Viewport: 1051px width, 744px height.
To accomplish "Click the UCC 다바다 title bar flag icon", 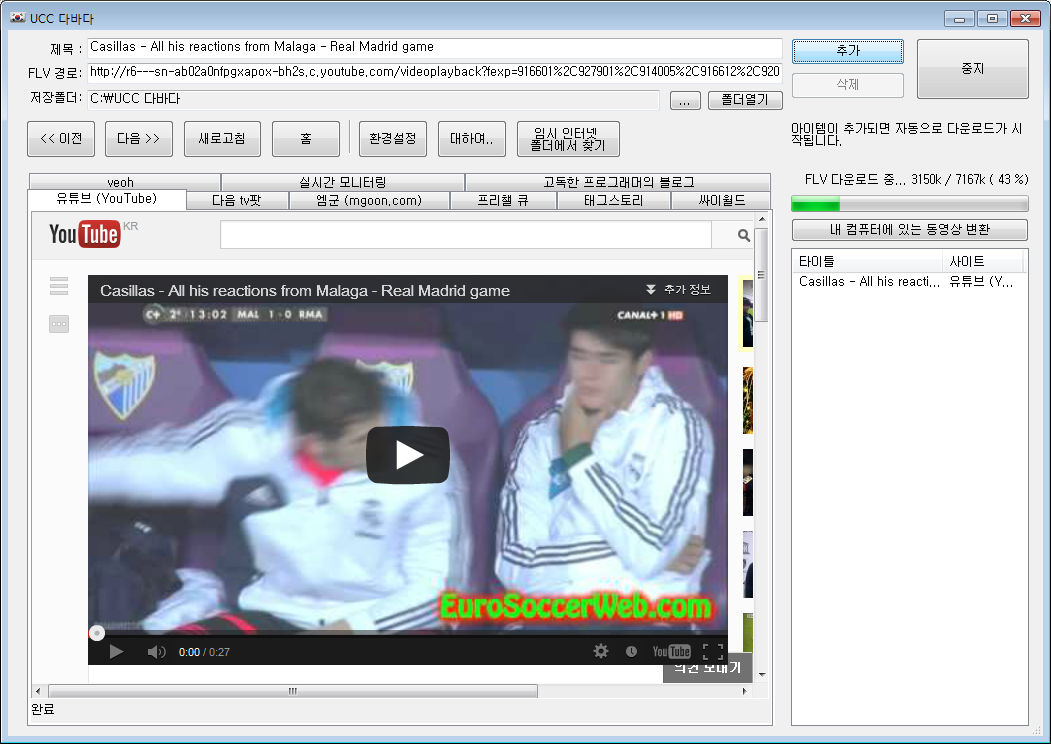I will (17, 18).
